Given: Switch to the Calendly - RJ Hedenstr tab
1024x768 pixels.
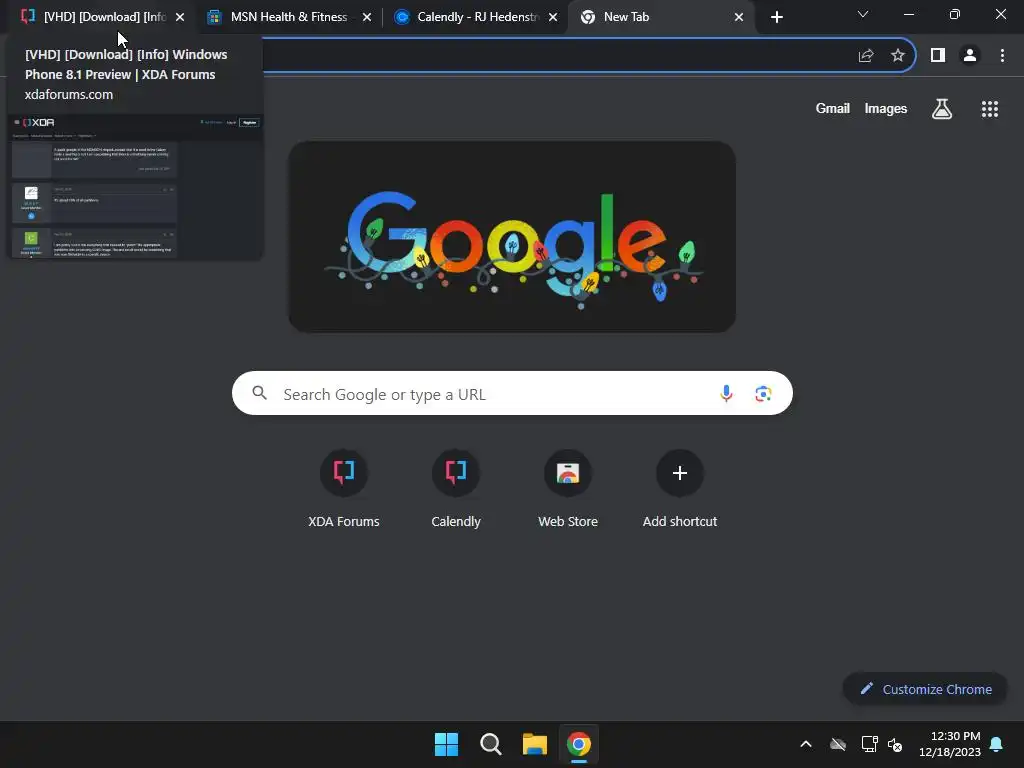Looking at the screenshot, I should tap(477, 17).
